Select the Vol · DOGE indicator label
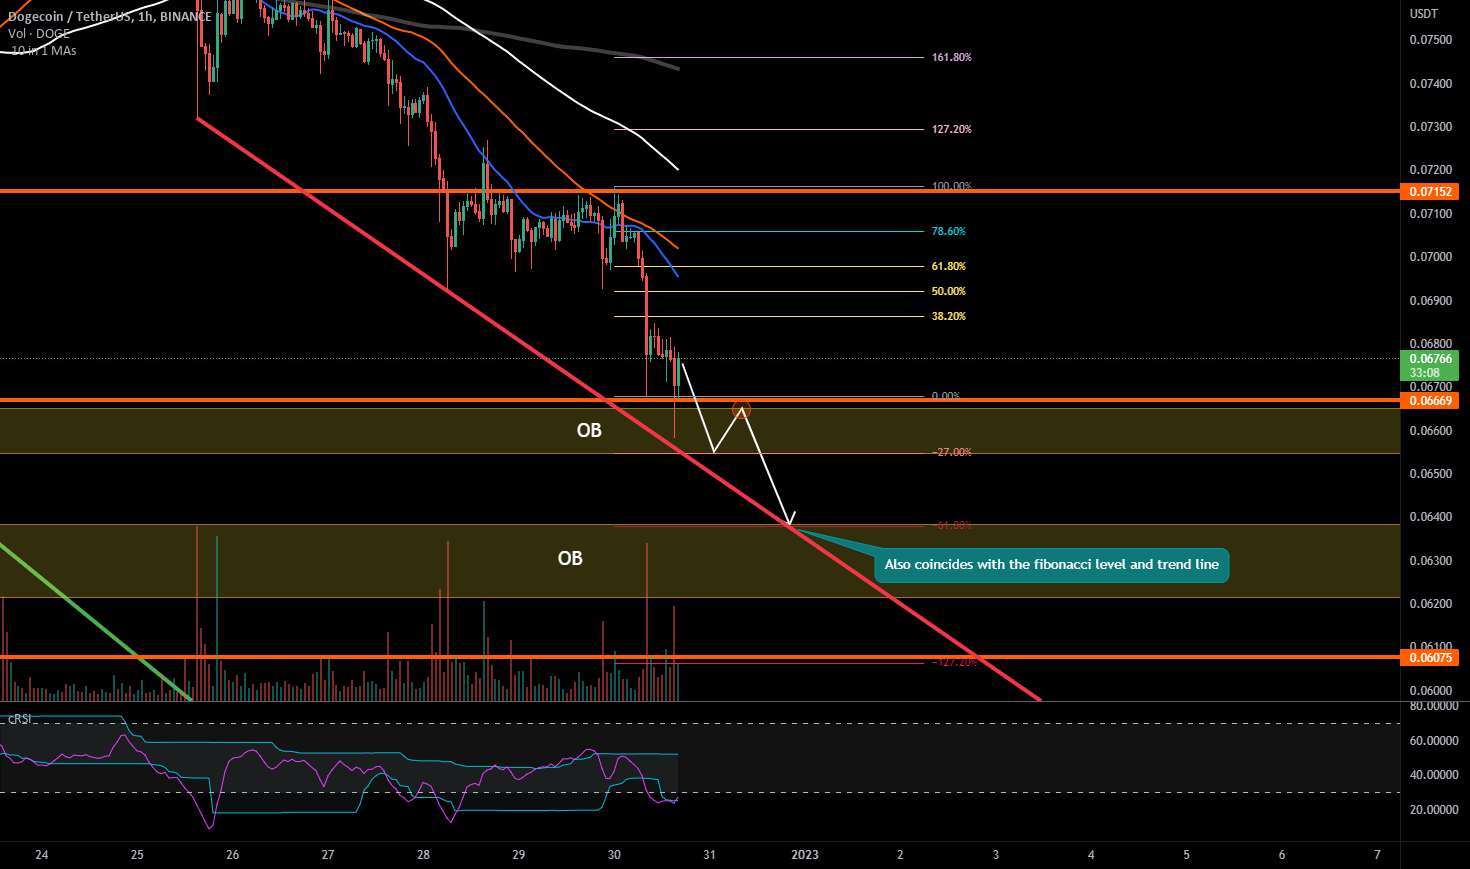The height and width of the screenshot is (869, 1470). (x=39, y=34)
